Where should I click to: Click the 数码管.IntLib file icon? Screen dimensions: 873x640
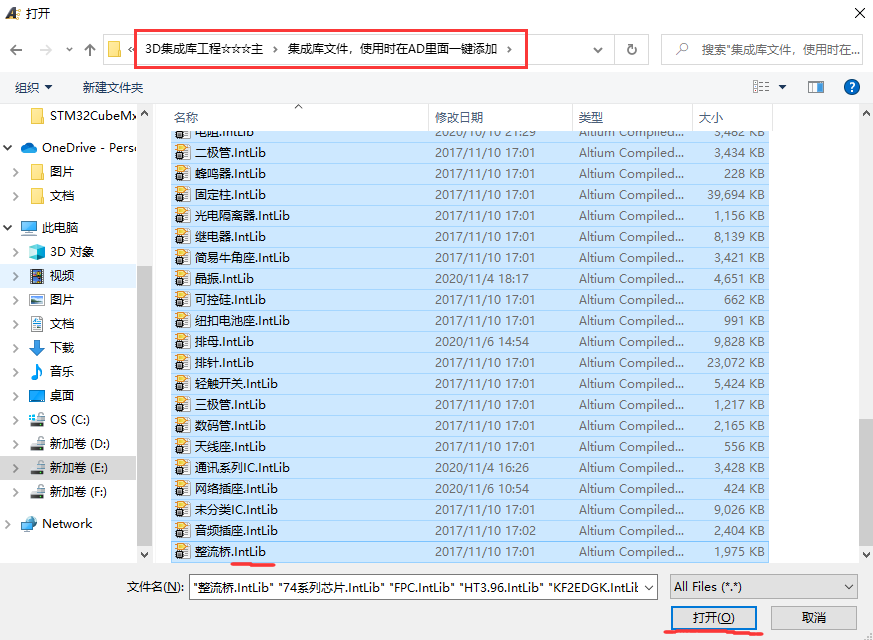click(x=182, y=426)
